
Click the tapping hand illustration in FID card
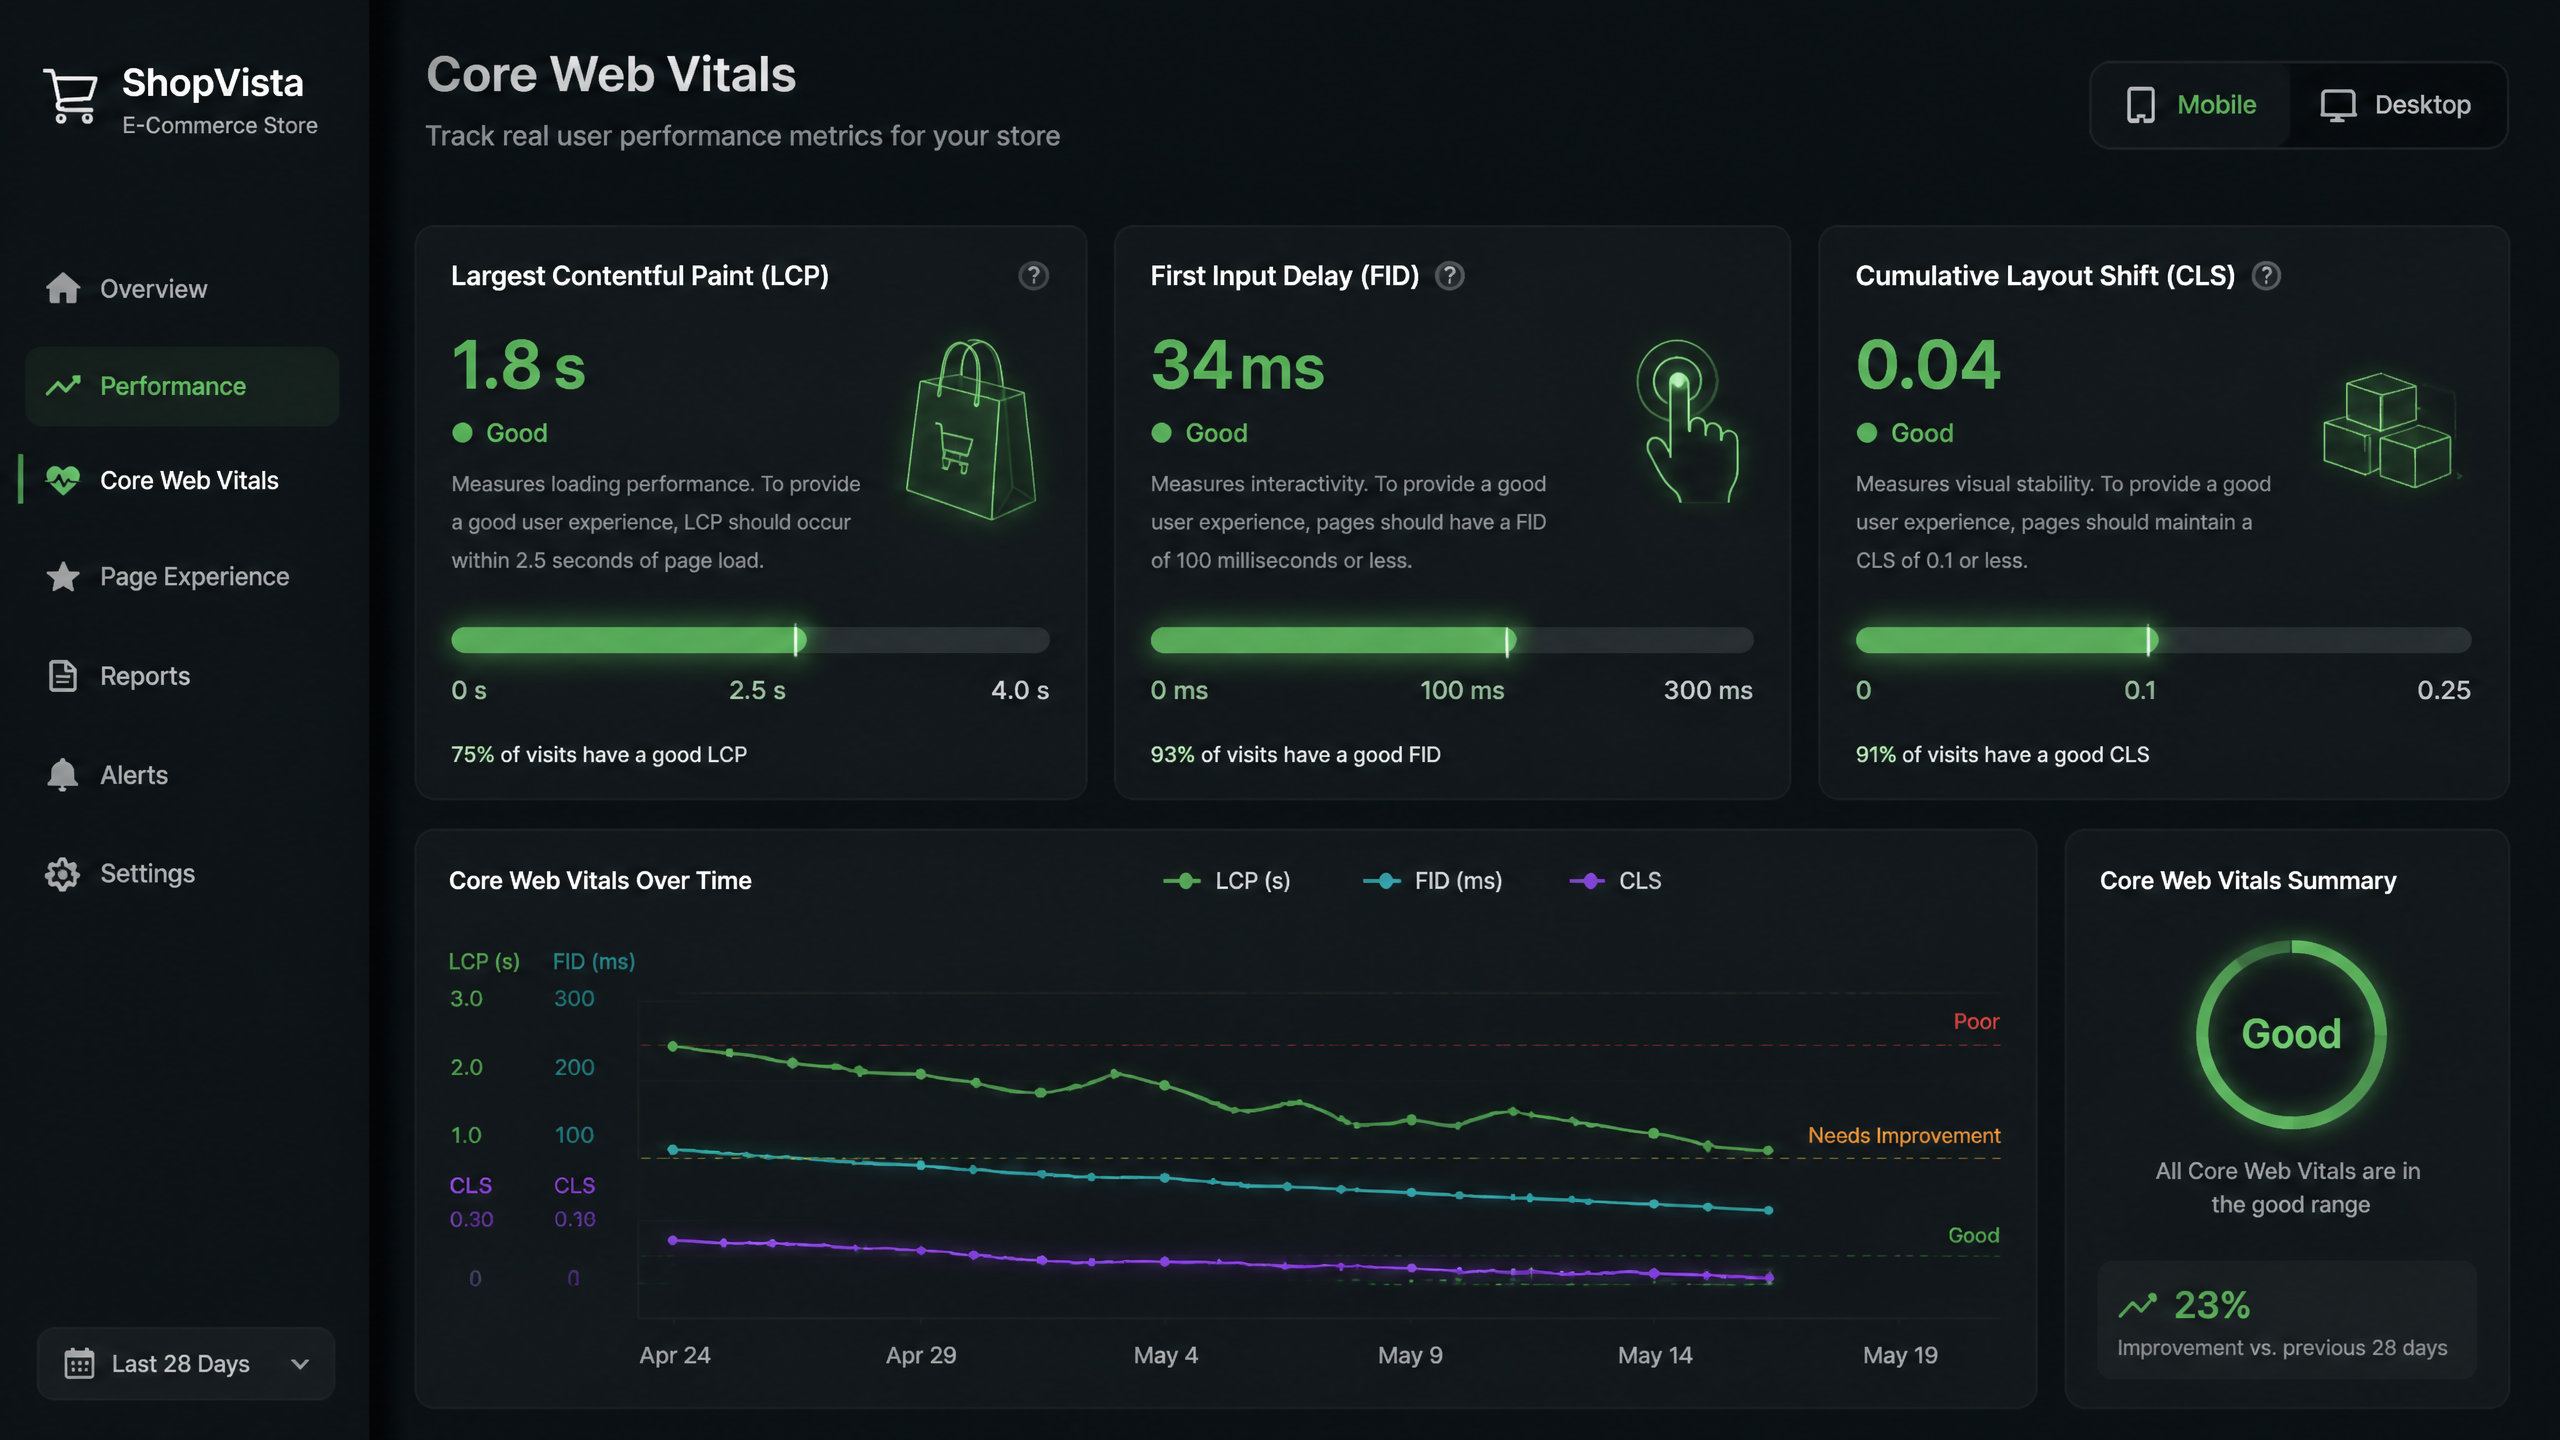1688,421
